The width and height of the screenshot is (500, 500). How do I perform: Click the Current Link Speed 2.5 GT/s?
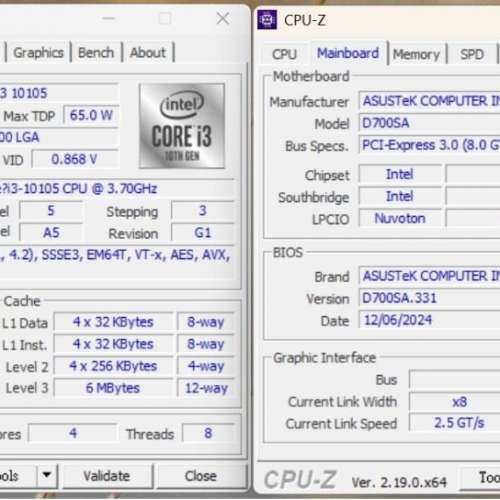(x=455, y=423)
